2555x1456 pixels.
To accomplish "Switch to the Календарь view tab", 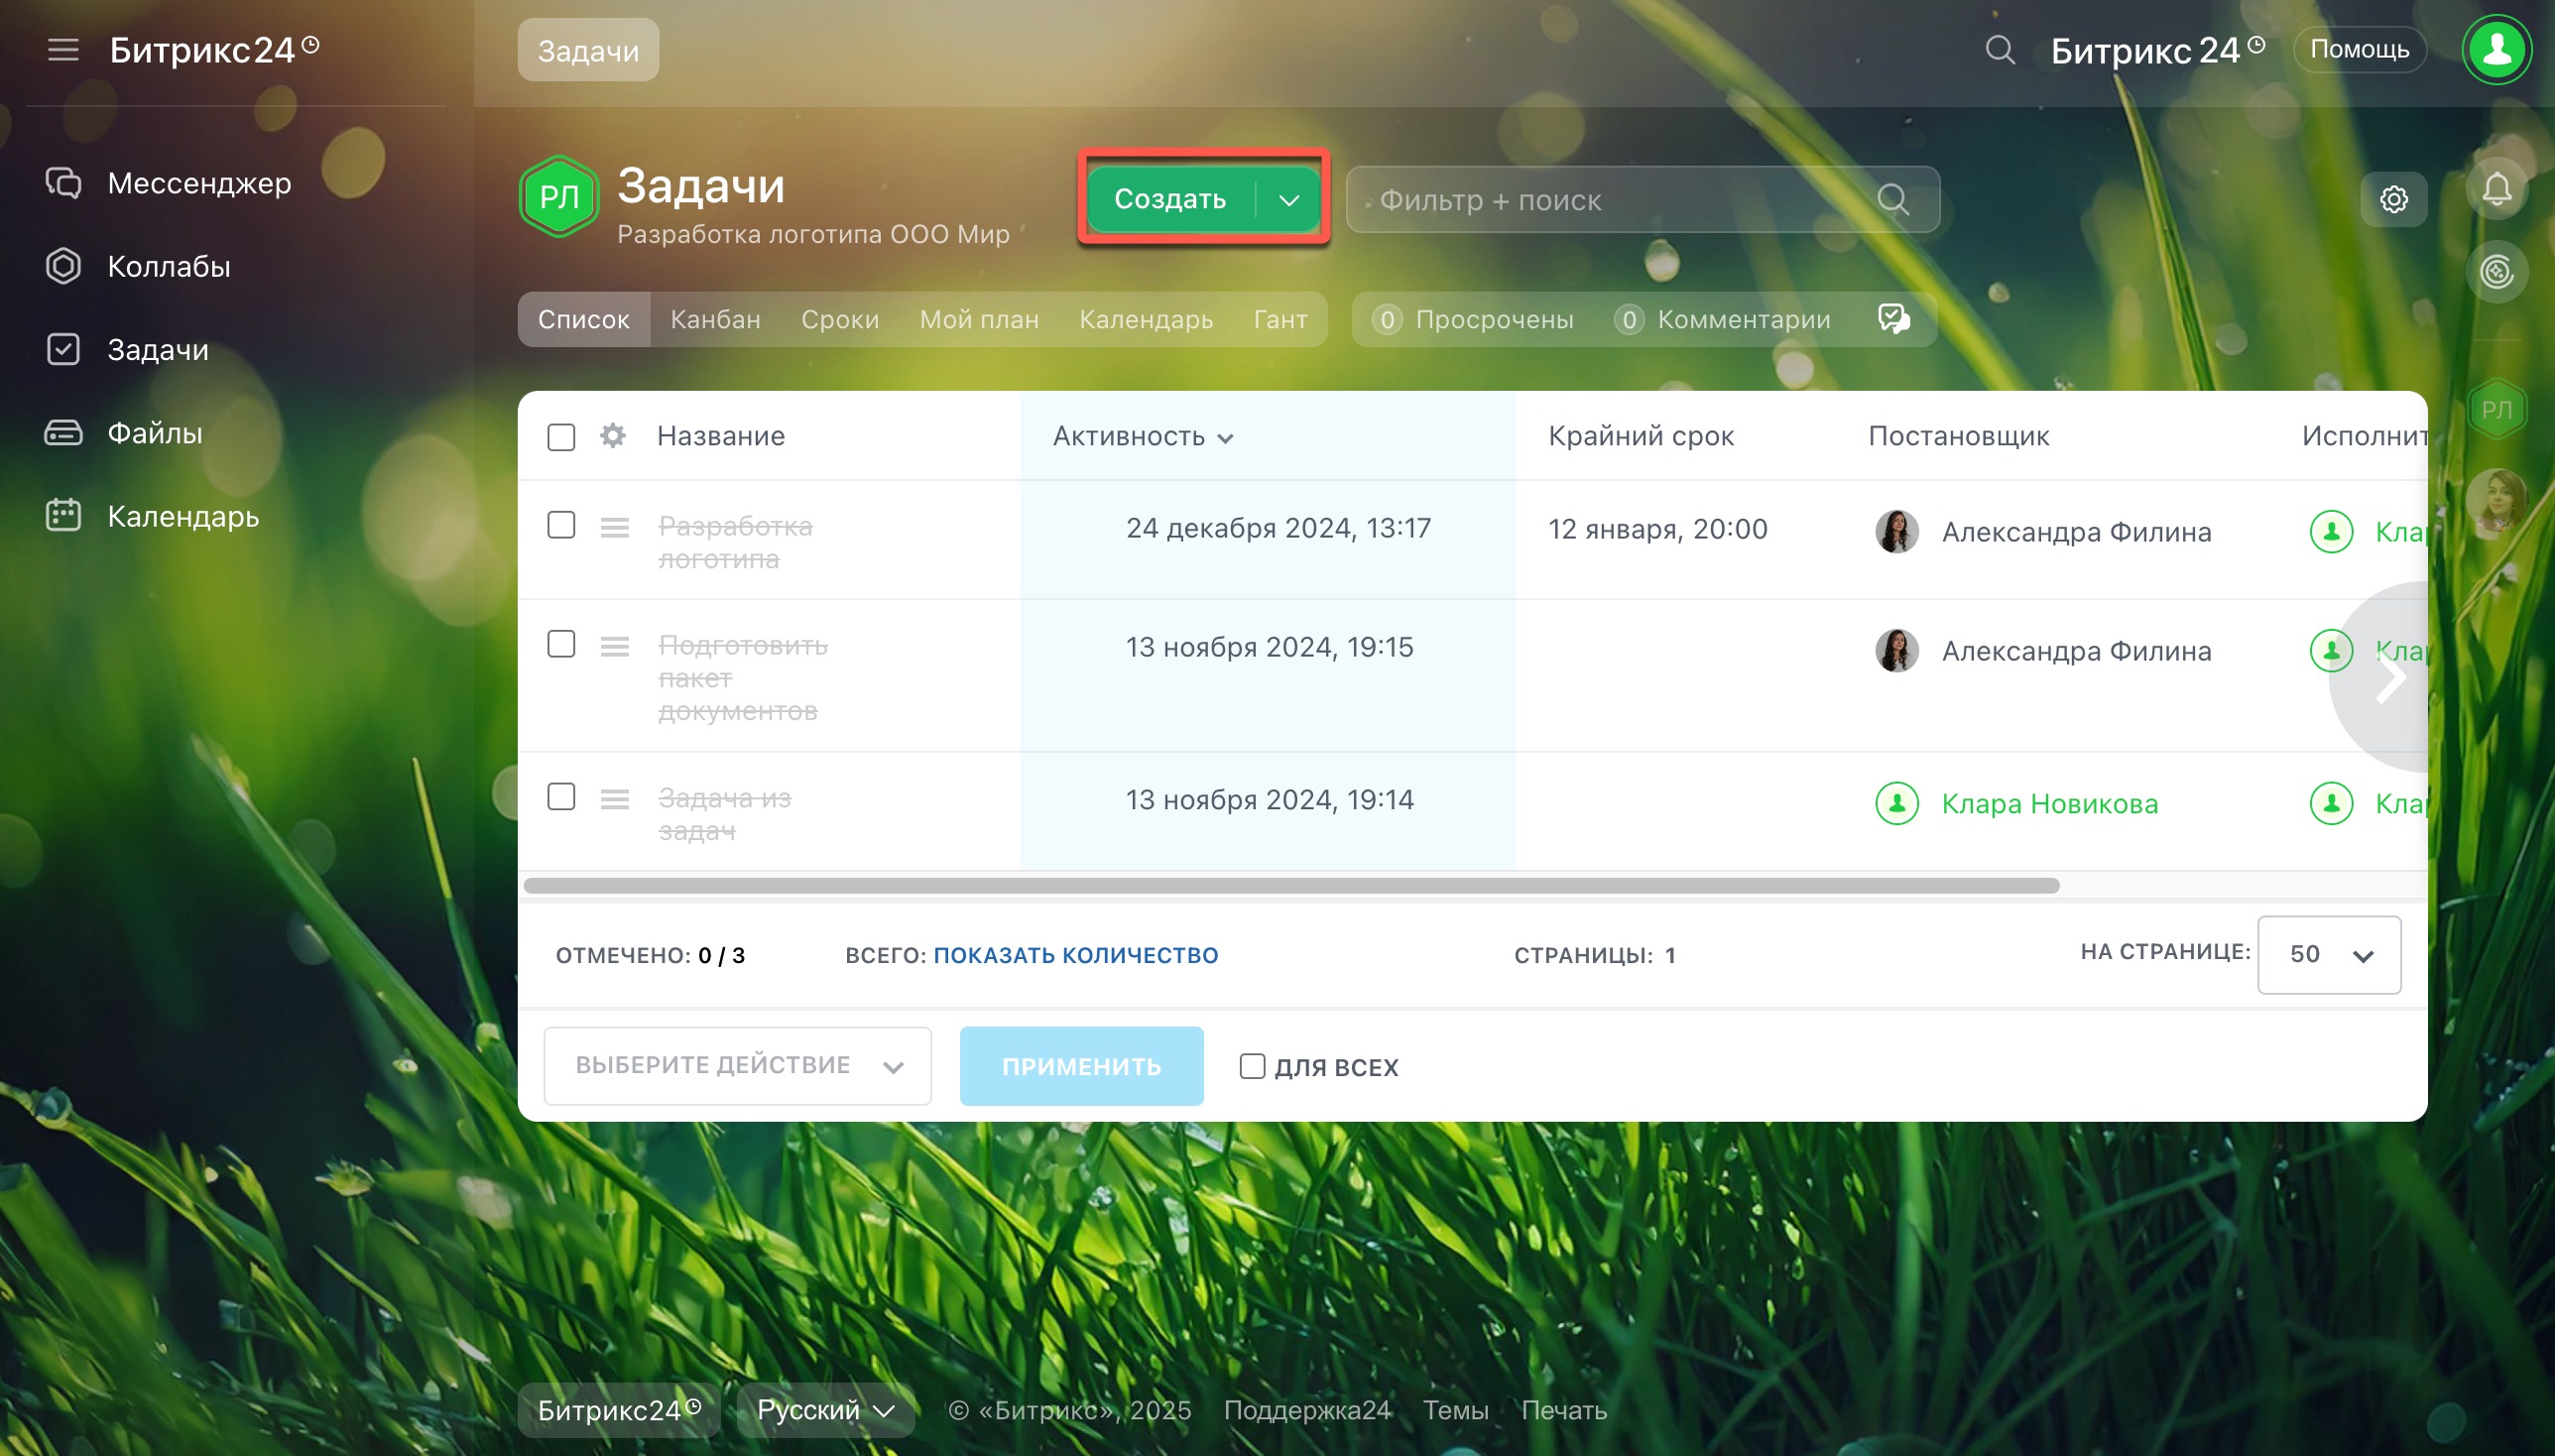I will click(x=1146, y=319).
